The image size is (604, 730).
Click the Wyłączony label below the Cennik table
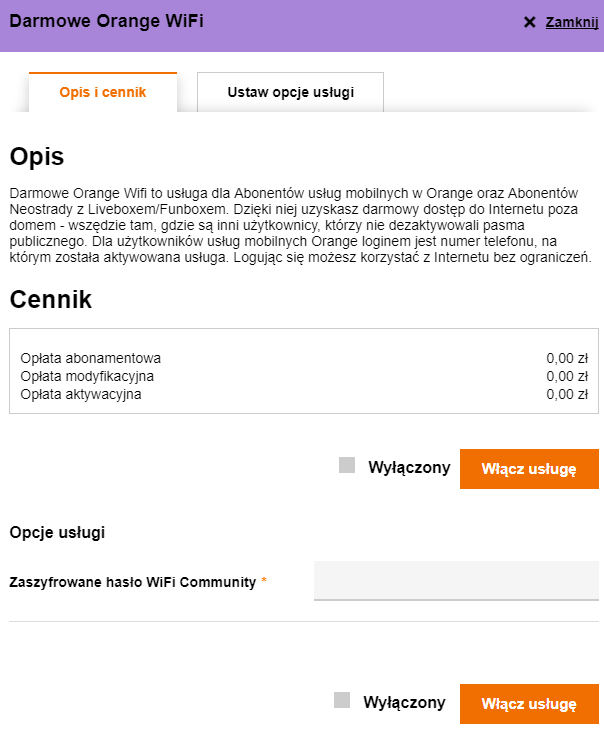pyautogui.click(x=409, y=467)
